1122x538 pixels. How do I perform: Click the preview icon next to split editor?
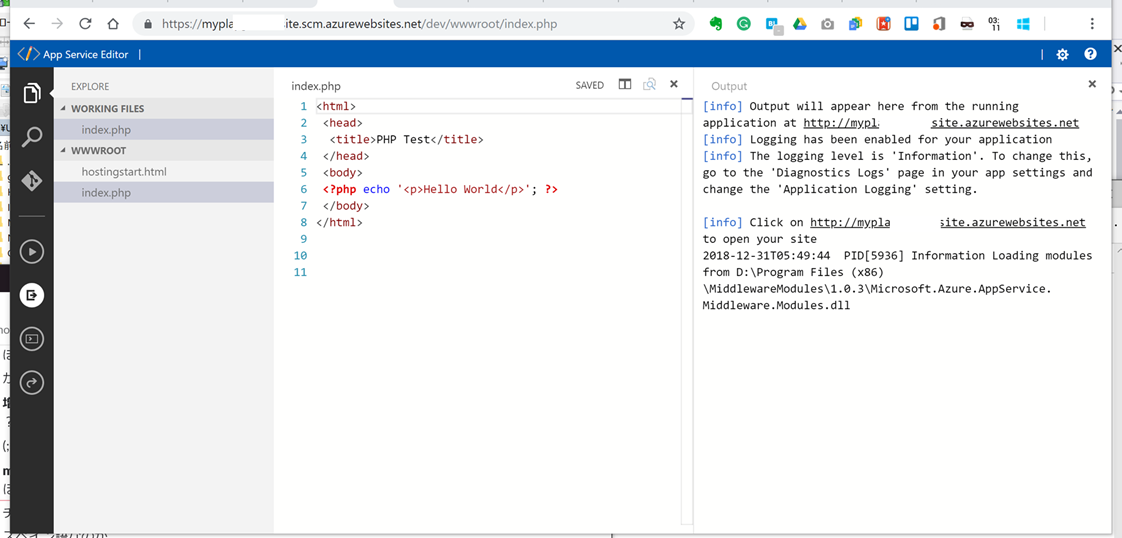[x=649, y=84]
